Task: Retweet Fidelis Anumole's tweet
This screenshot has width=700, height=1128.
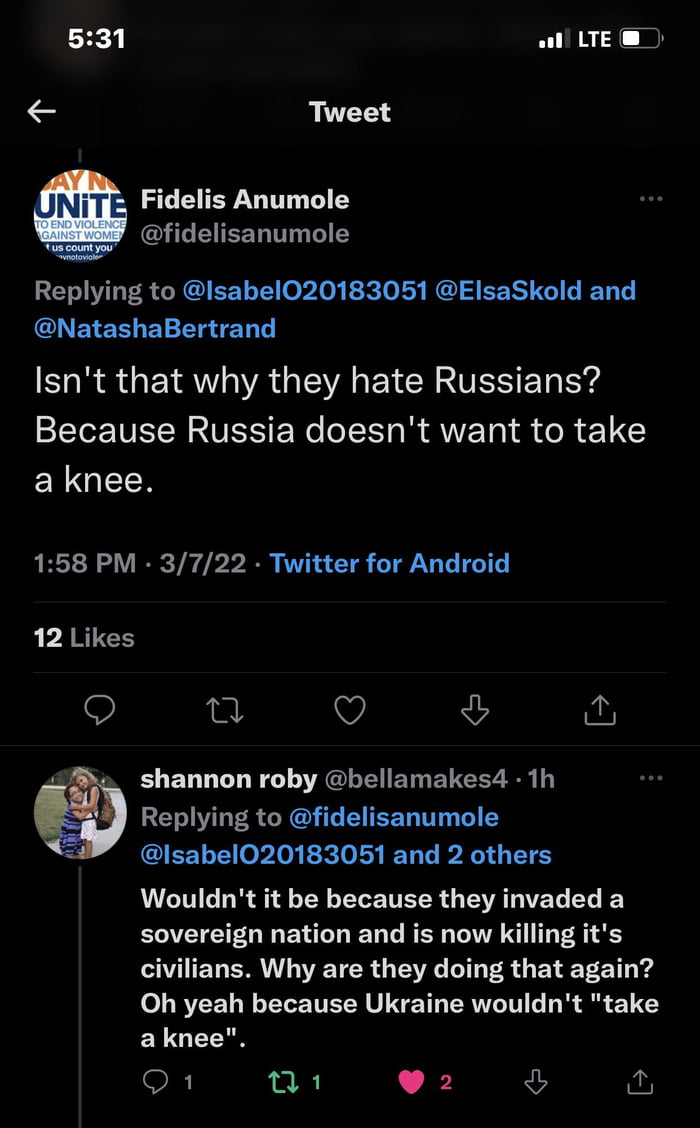Action: [x=224, y=710]
